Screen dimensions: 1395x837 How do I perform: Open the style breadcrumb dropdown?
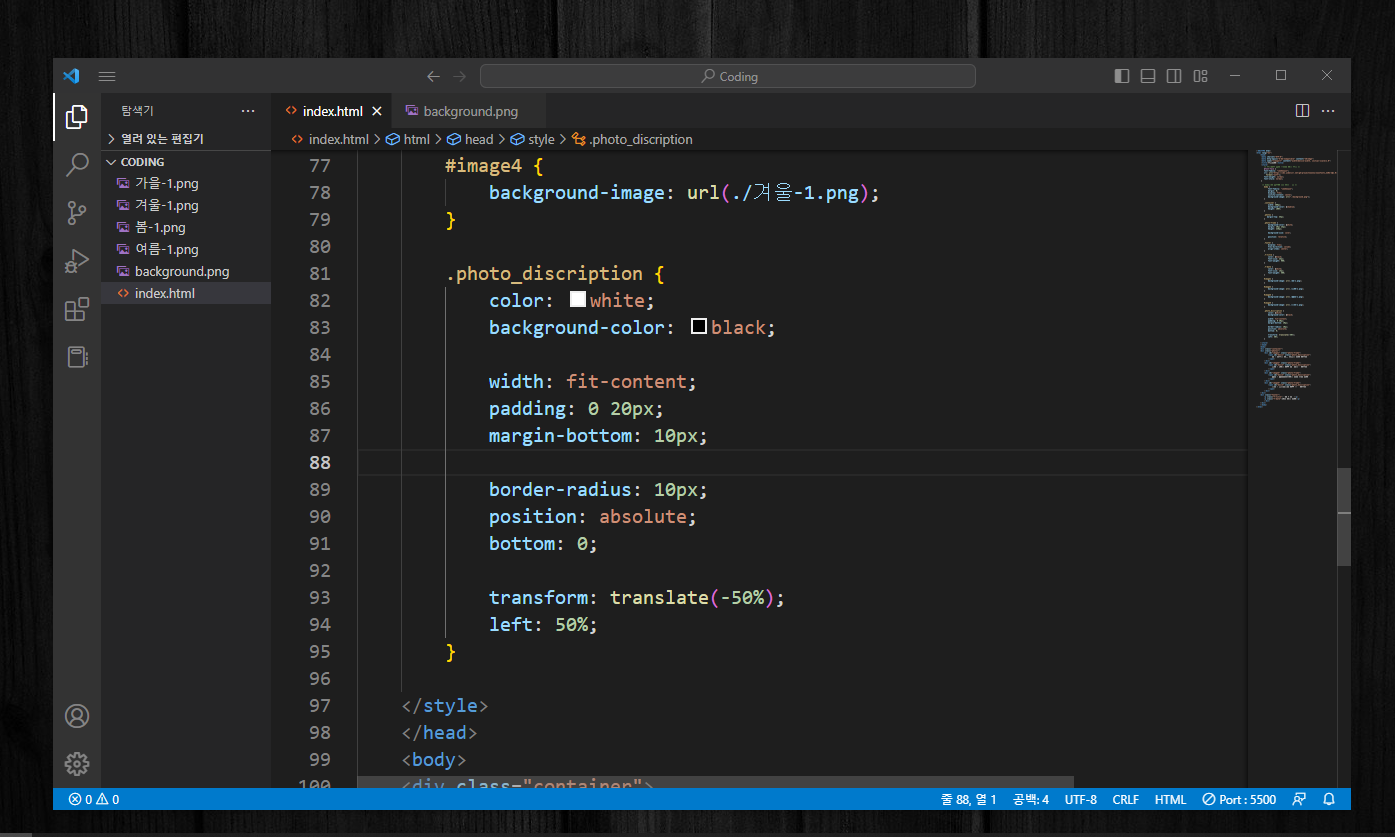[x=532, y=139]
